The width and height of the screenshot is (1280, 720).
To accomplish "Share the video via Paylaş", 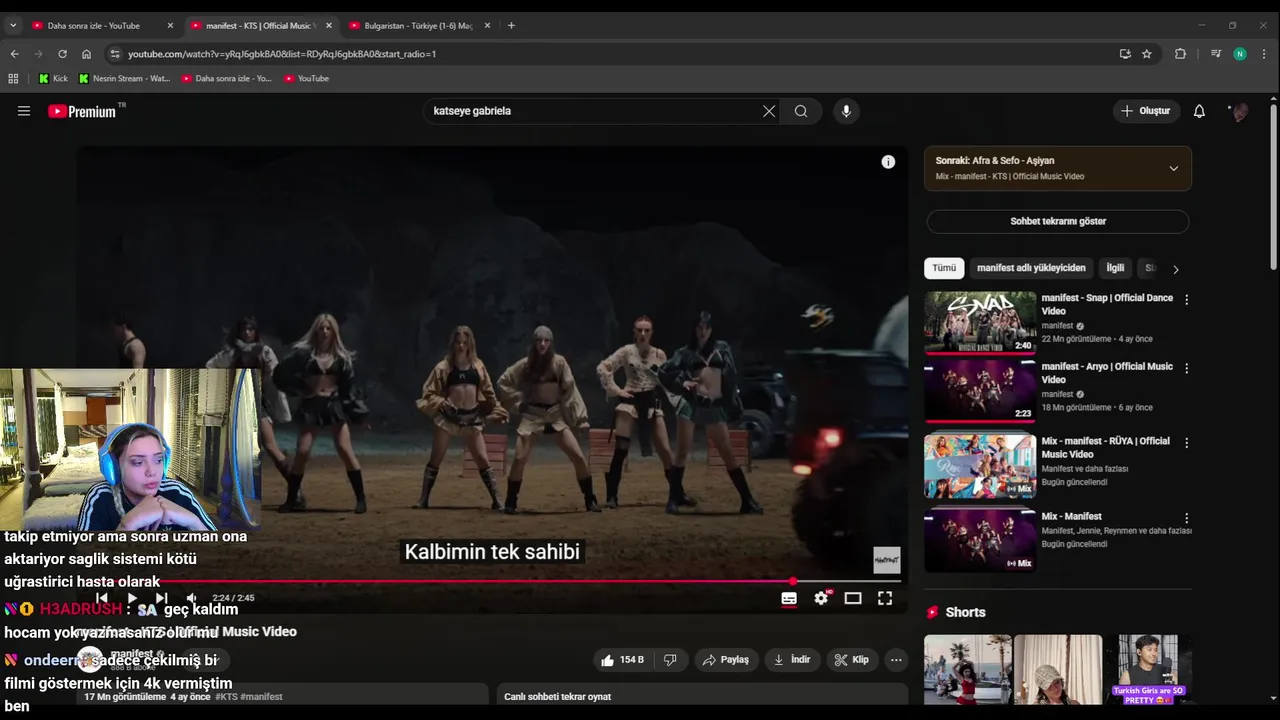I will coord(726,660).
